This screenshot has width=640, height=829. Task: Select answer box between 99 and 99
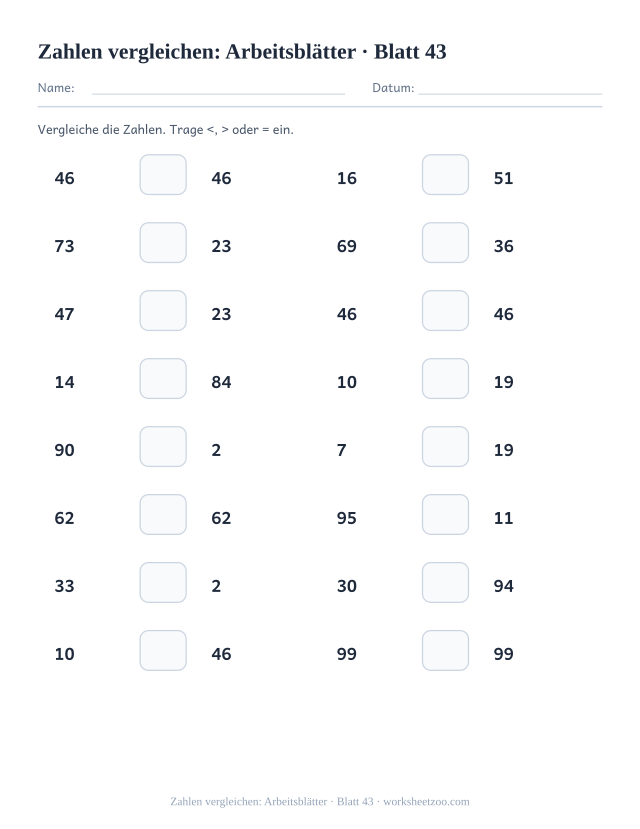coord(445,650)
